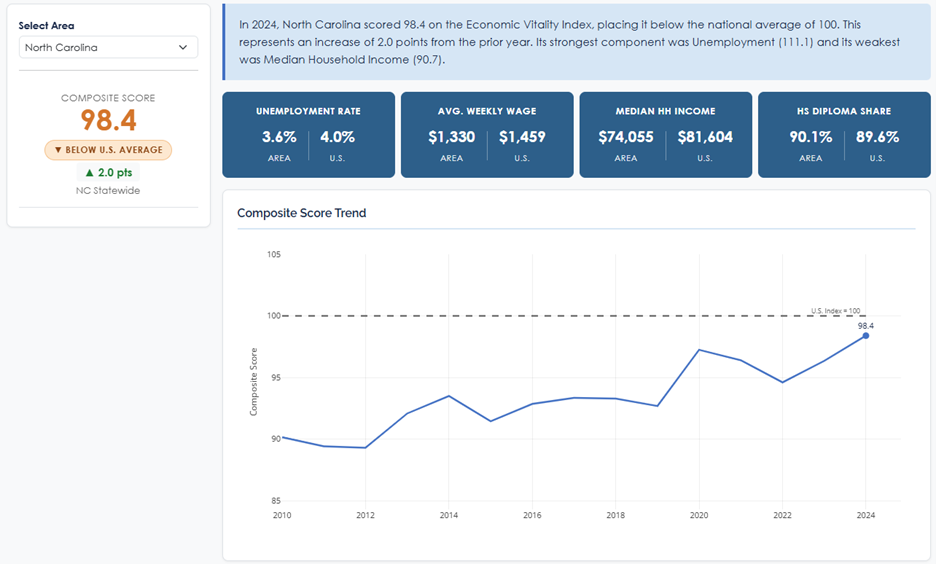Image resolution: width=936 pixels, height=564 pixels.
Task: Click the 105 y-axis tick label
Action: pyautogui.click(x=274, y=255)
